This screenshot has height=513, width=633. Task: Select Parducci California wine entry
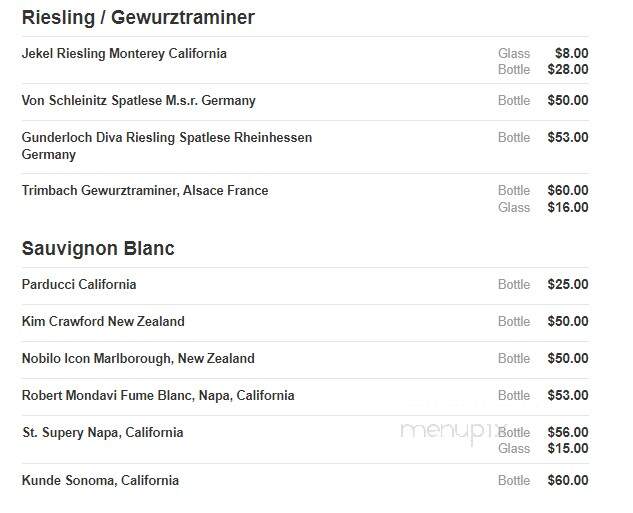pyautogui.click(x=79, y=284)
